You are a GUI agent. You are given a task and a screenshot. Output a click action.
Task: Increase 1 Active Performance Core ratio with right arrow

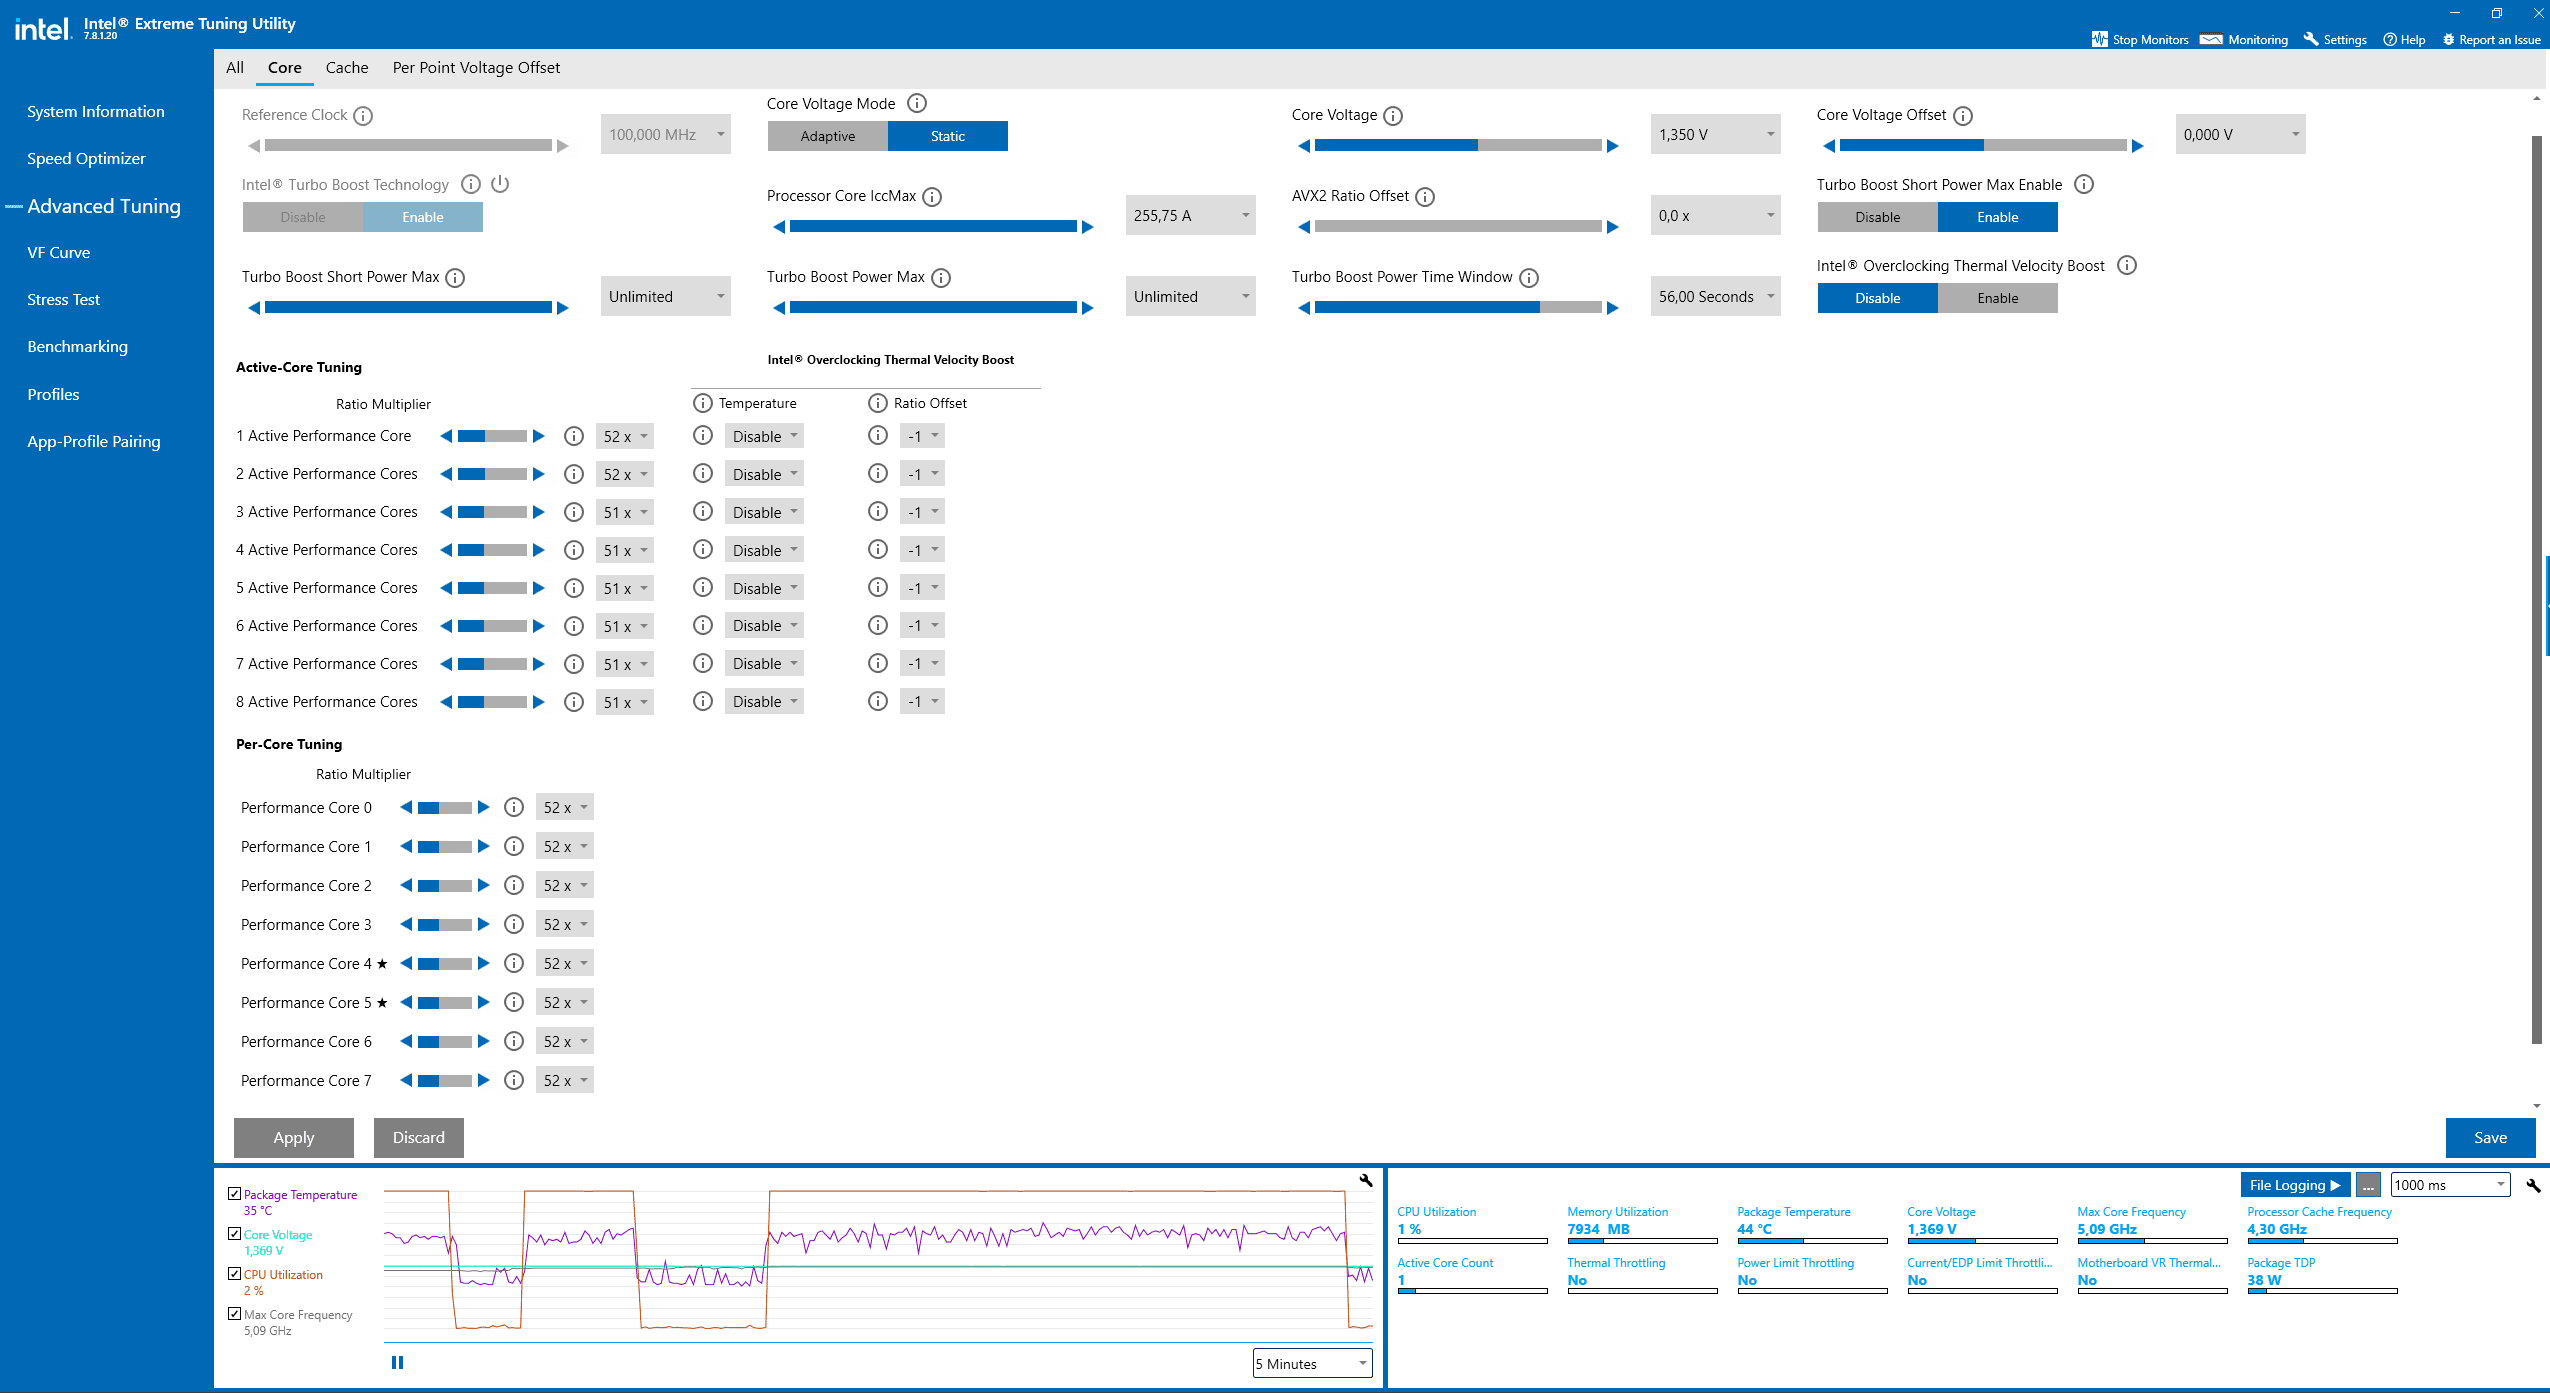click(539, 436)
